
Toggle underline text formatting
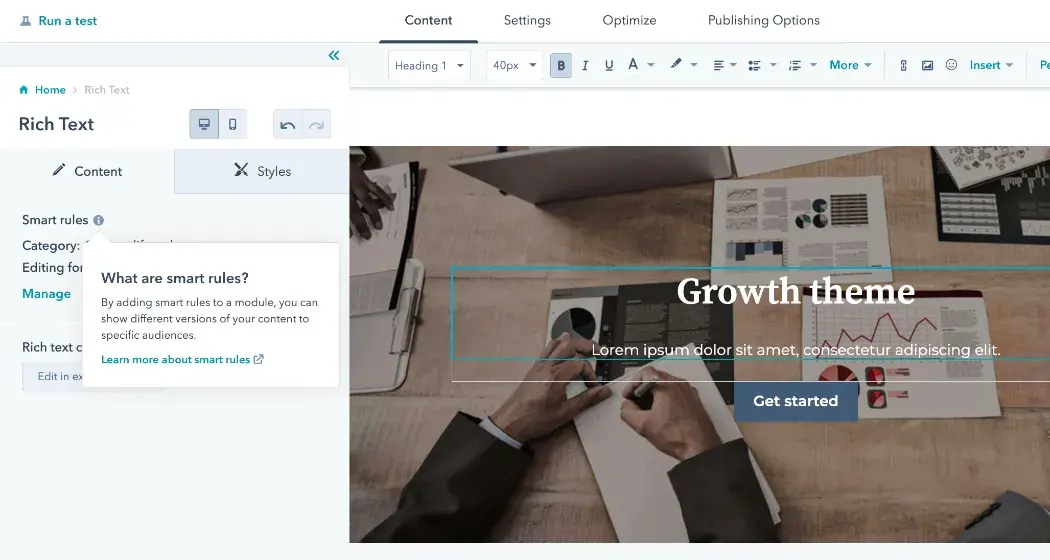(x=609, y=66)
